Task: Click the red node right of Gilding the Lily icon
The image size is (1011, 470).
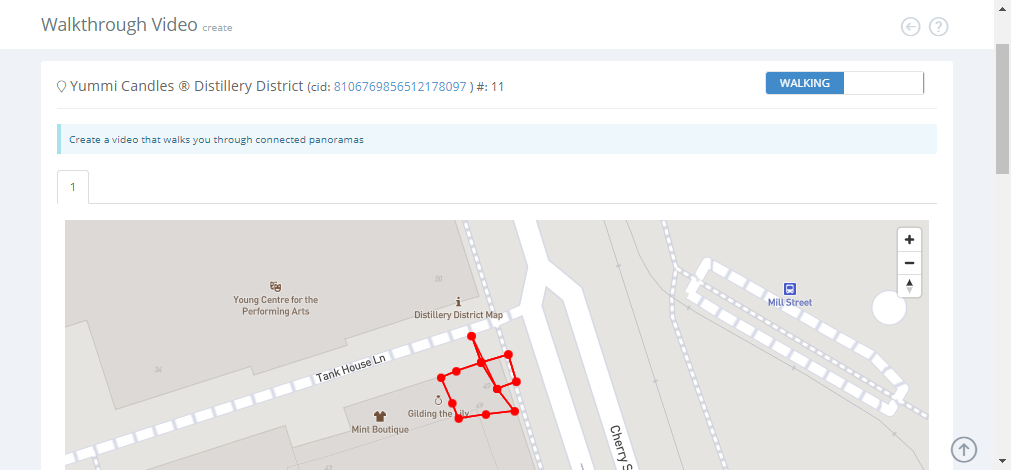Action: (x=452, y=402)
